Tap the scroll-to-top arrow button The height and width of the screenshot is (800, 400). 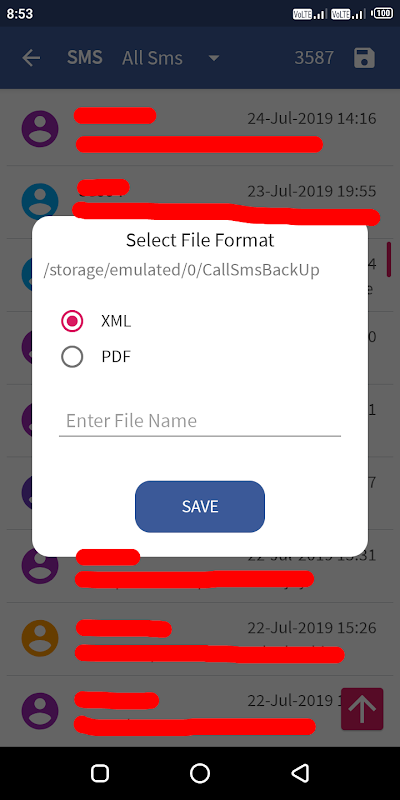pyautogui.click(x=362, y=709)
